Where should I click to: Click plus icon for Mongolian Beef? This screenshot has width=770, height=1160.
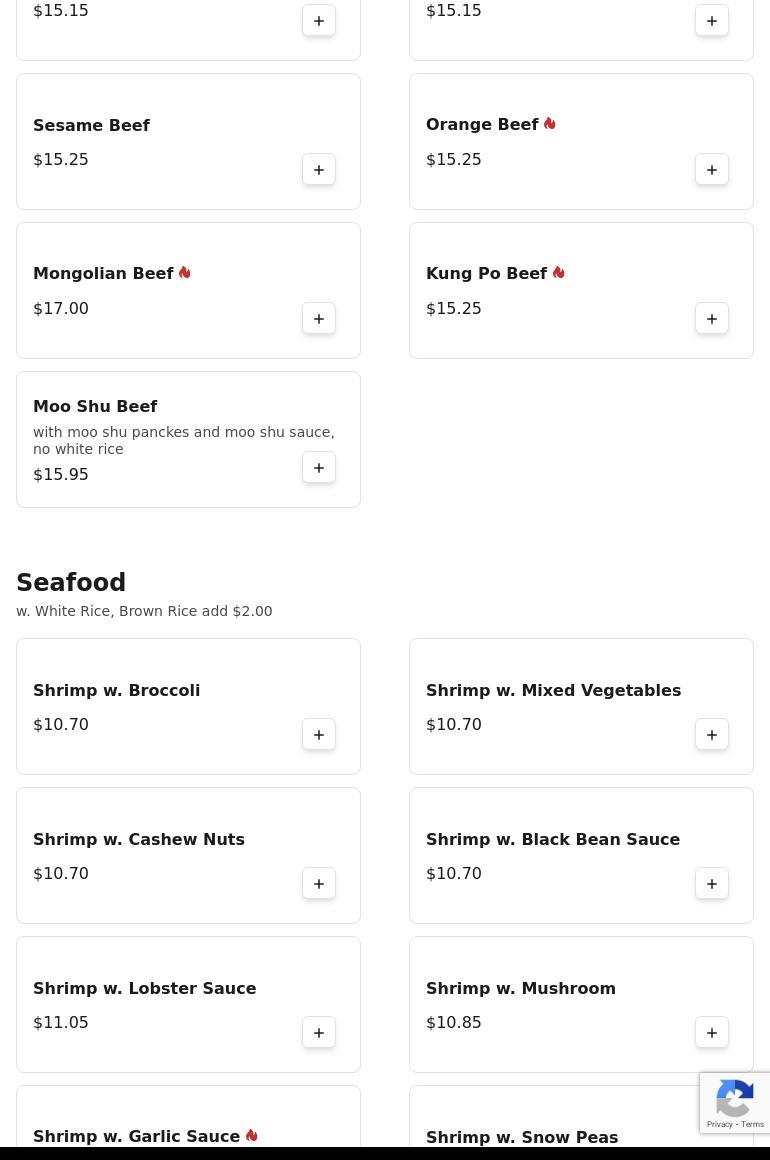pos(319,319)
